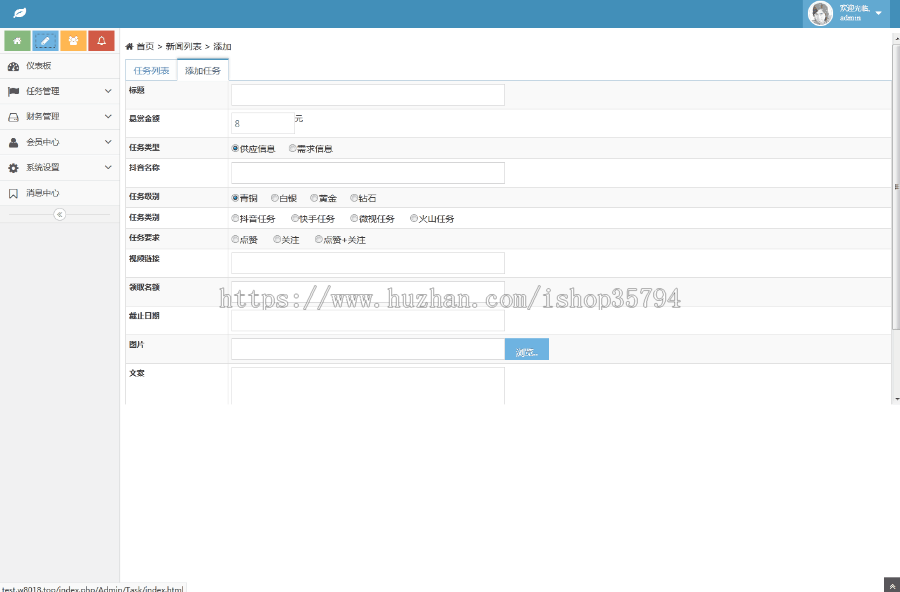The width and height of the screenshot is (900, 592).
Task: Choose the 火山任务 radio option
Action: coord(413,218)
